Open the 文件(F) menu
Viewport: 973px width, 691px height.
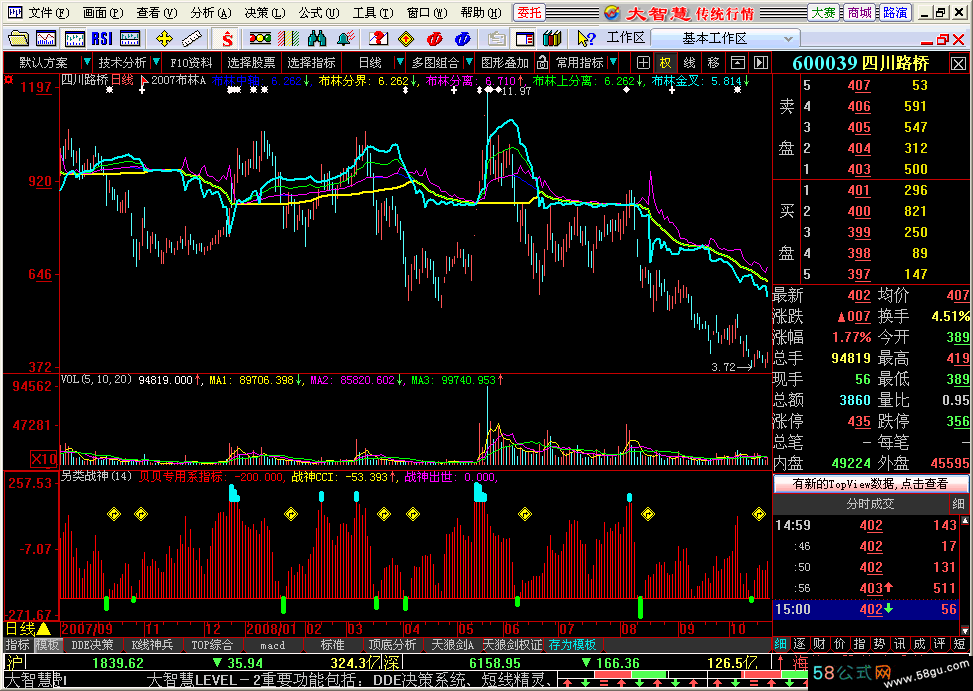click(47, 12)
